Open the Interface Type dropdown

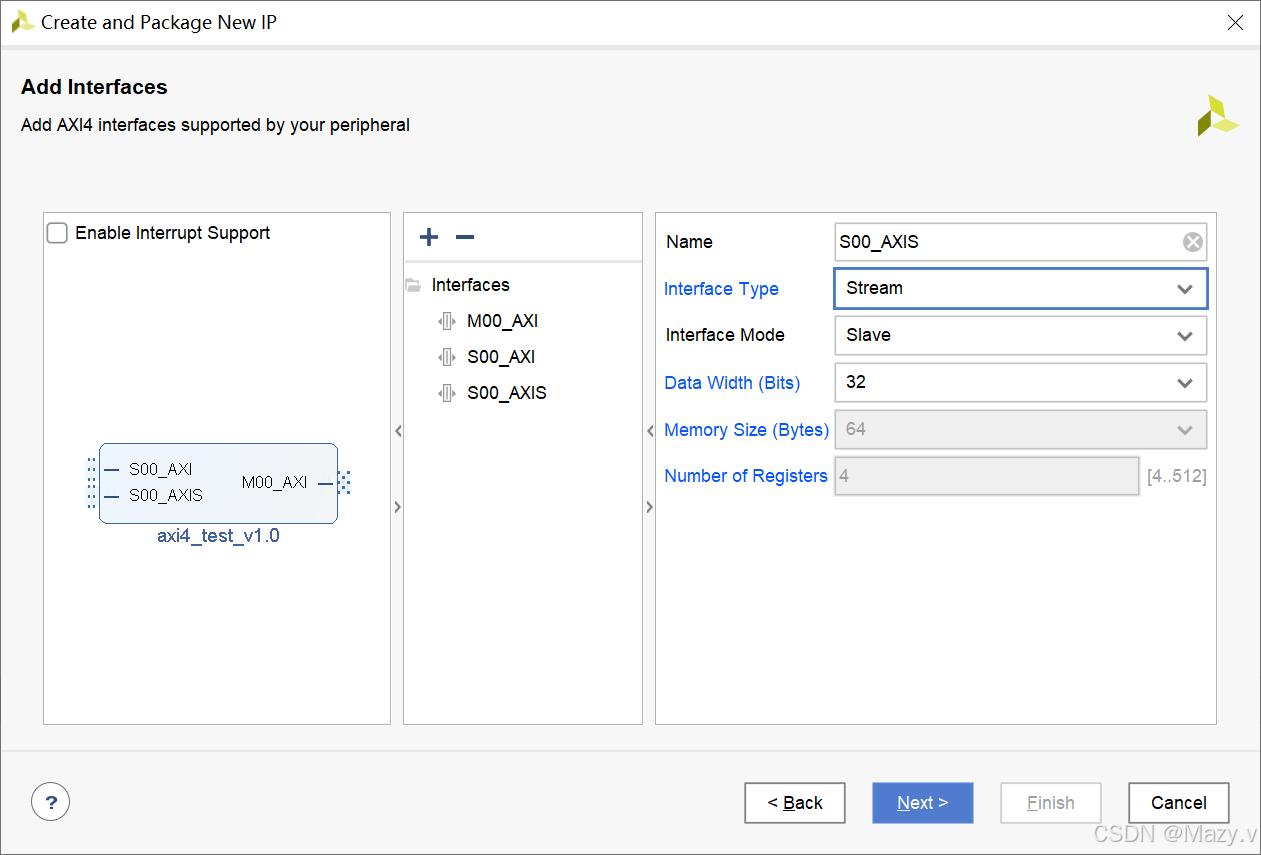(1020, 288)
